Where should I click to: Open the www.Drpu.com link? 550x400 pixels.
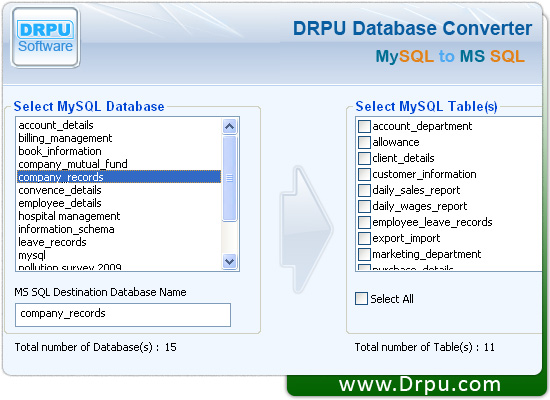pyautogui.click(x=420, y=385)
